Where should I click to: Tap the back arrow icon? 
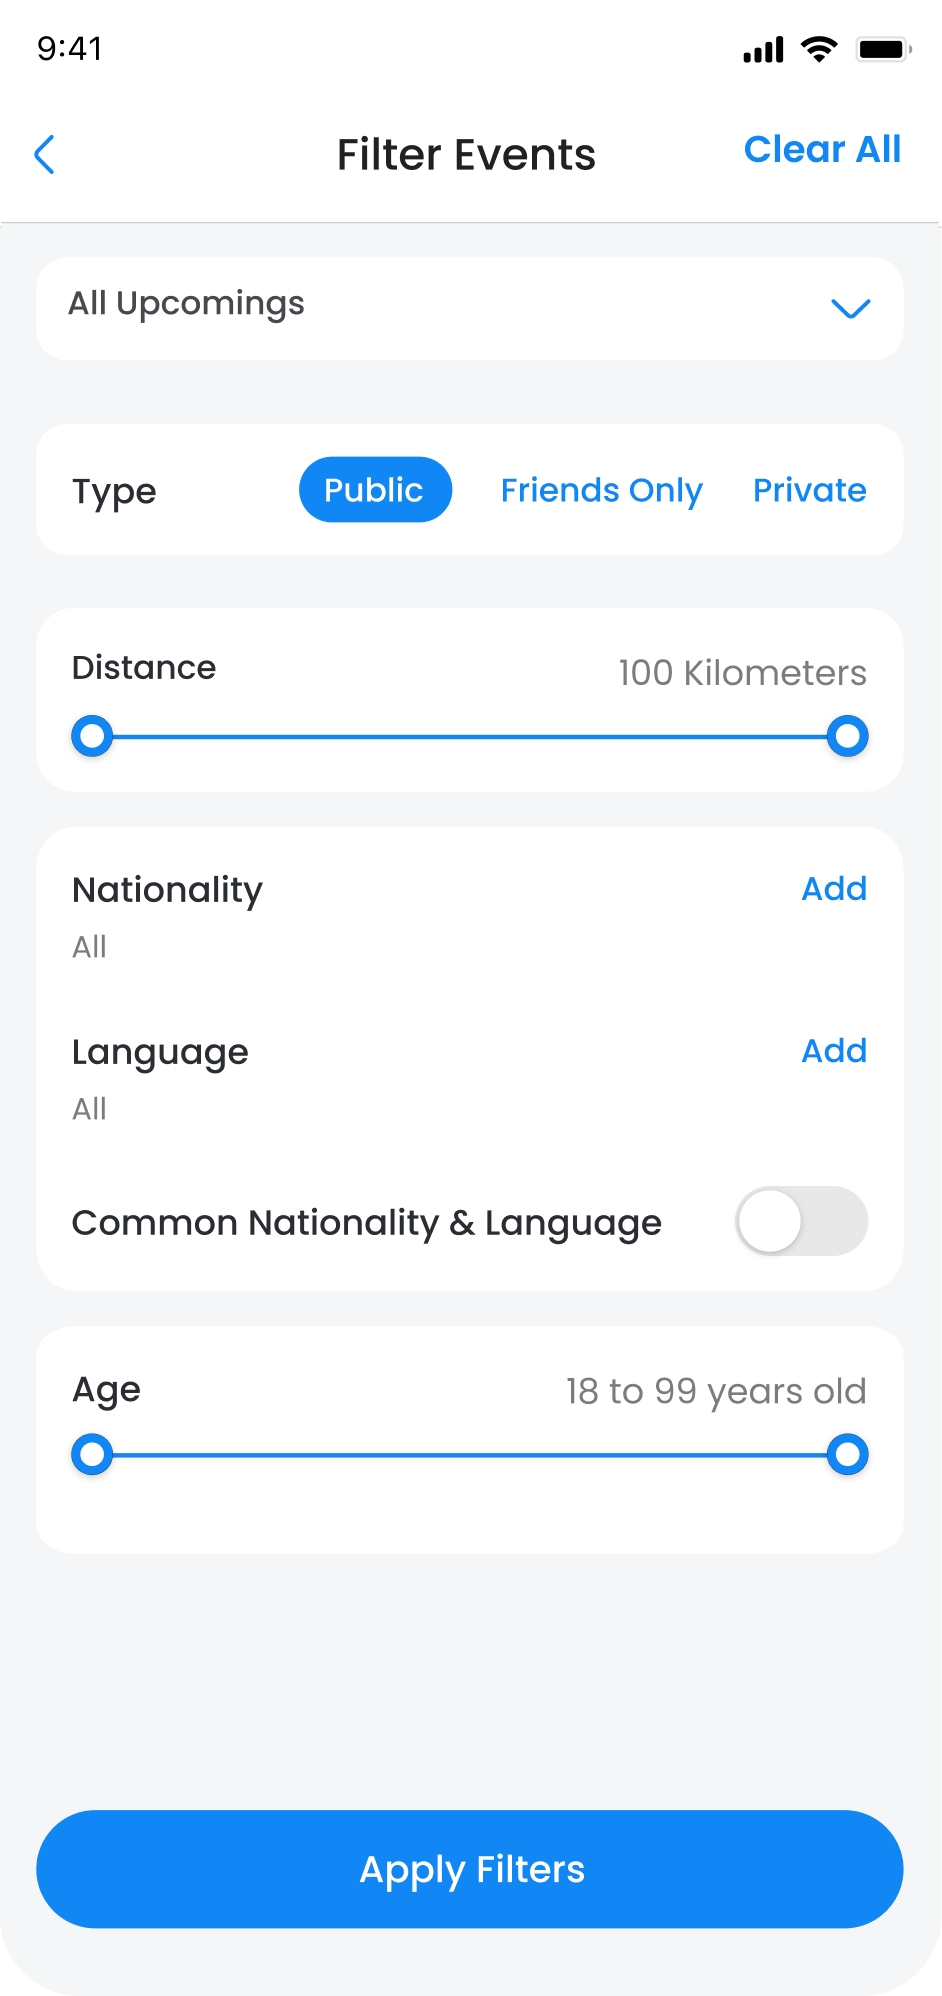coord(45,155)
